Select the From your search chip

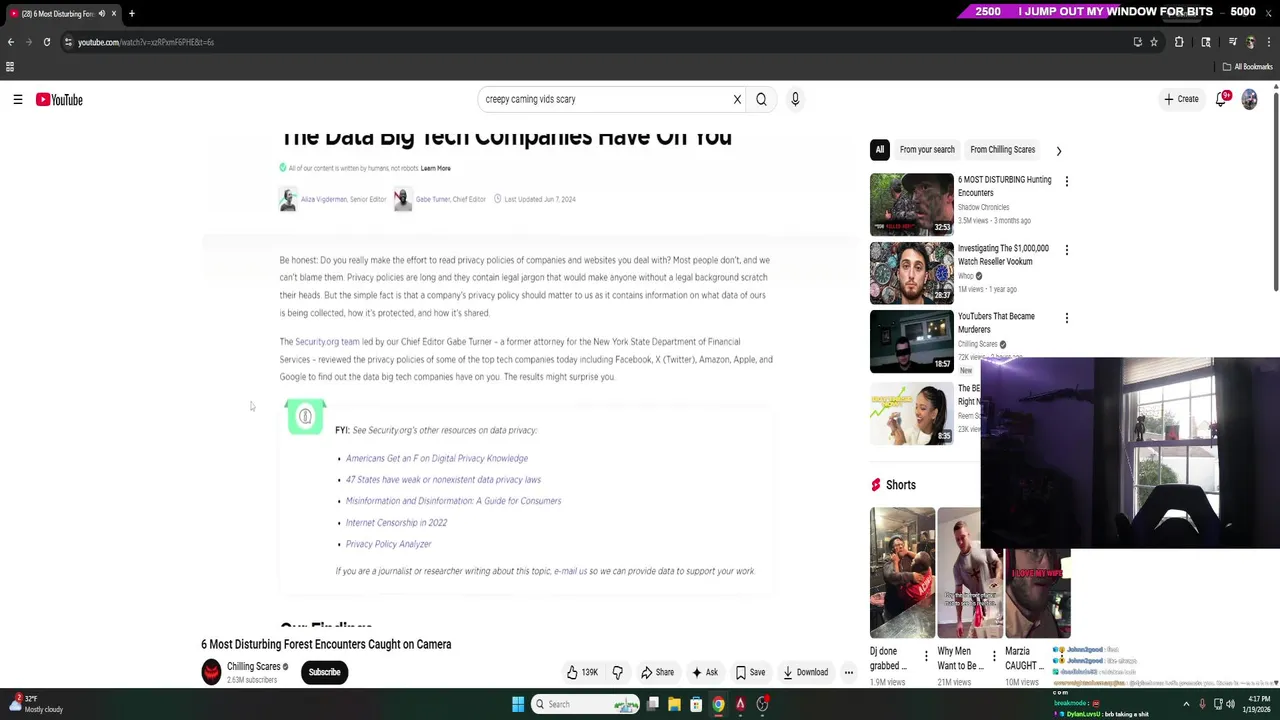click(927, 150)
